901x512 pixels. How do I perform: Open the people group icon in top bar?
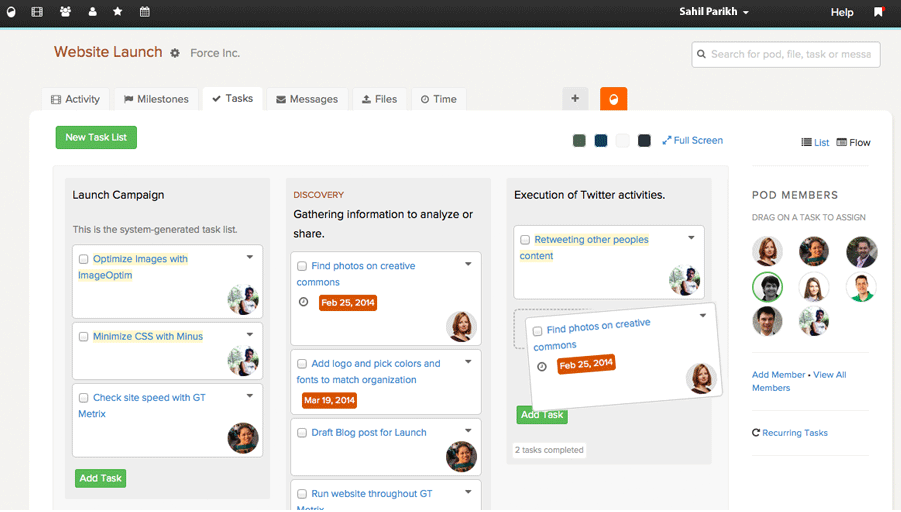pos(65,11)
